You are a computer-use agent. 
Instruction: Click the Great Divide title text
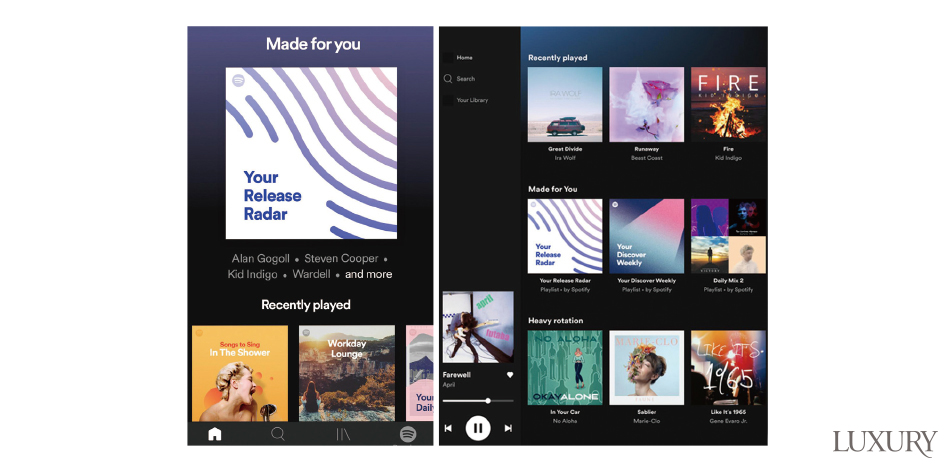coord(565,149)
